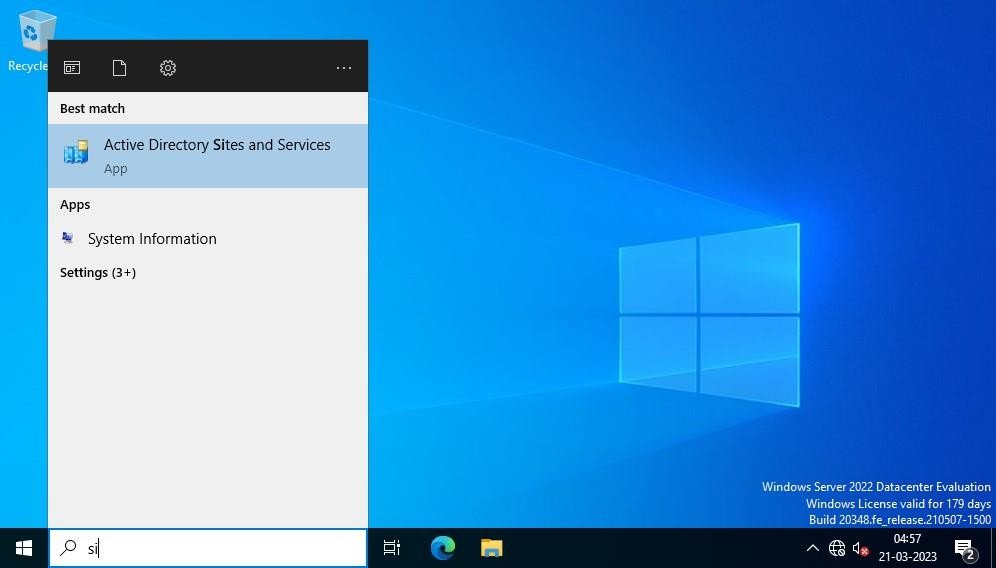This screenshot has width=996, height=568.
Task: Open the Windows Start menu
Action: point(24,548)
